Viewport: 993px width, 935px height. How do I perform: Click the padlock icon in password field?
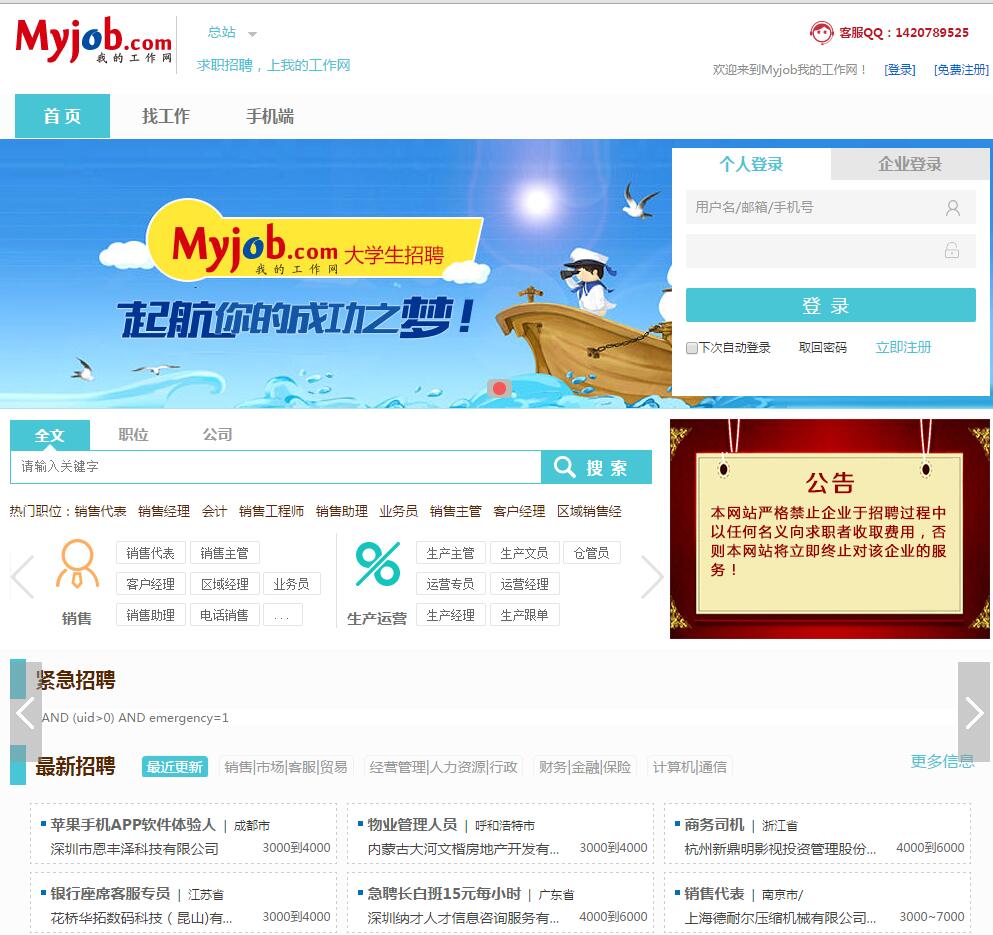coord(951,250)
